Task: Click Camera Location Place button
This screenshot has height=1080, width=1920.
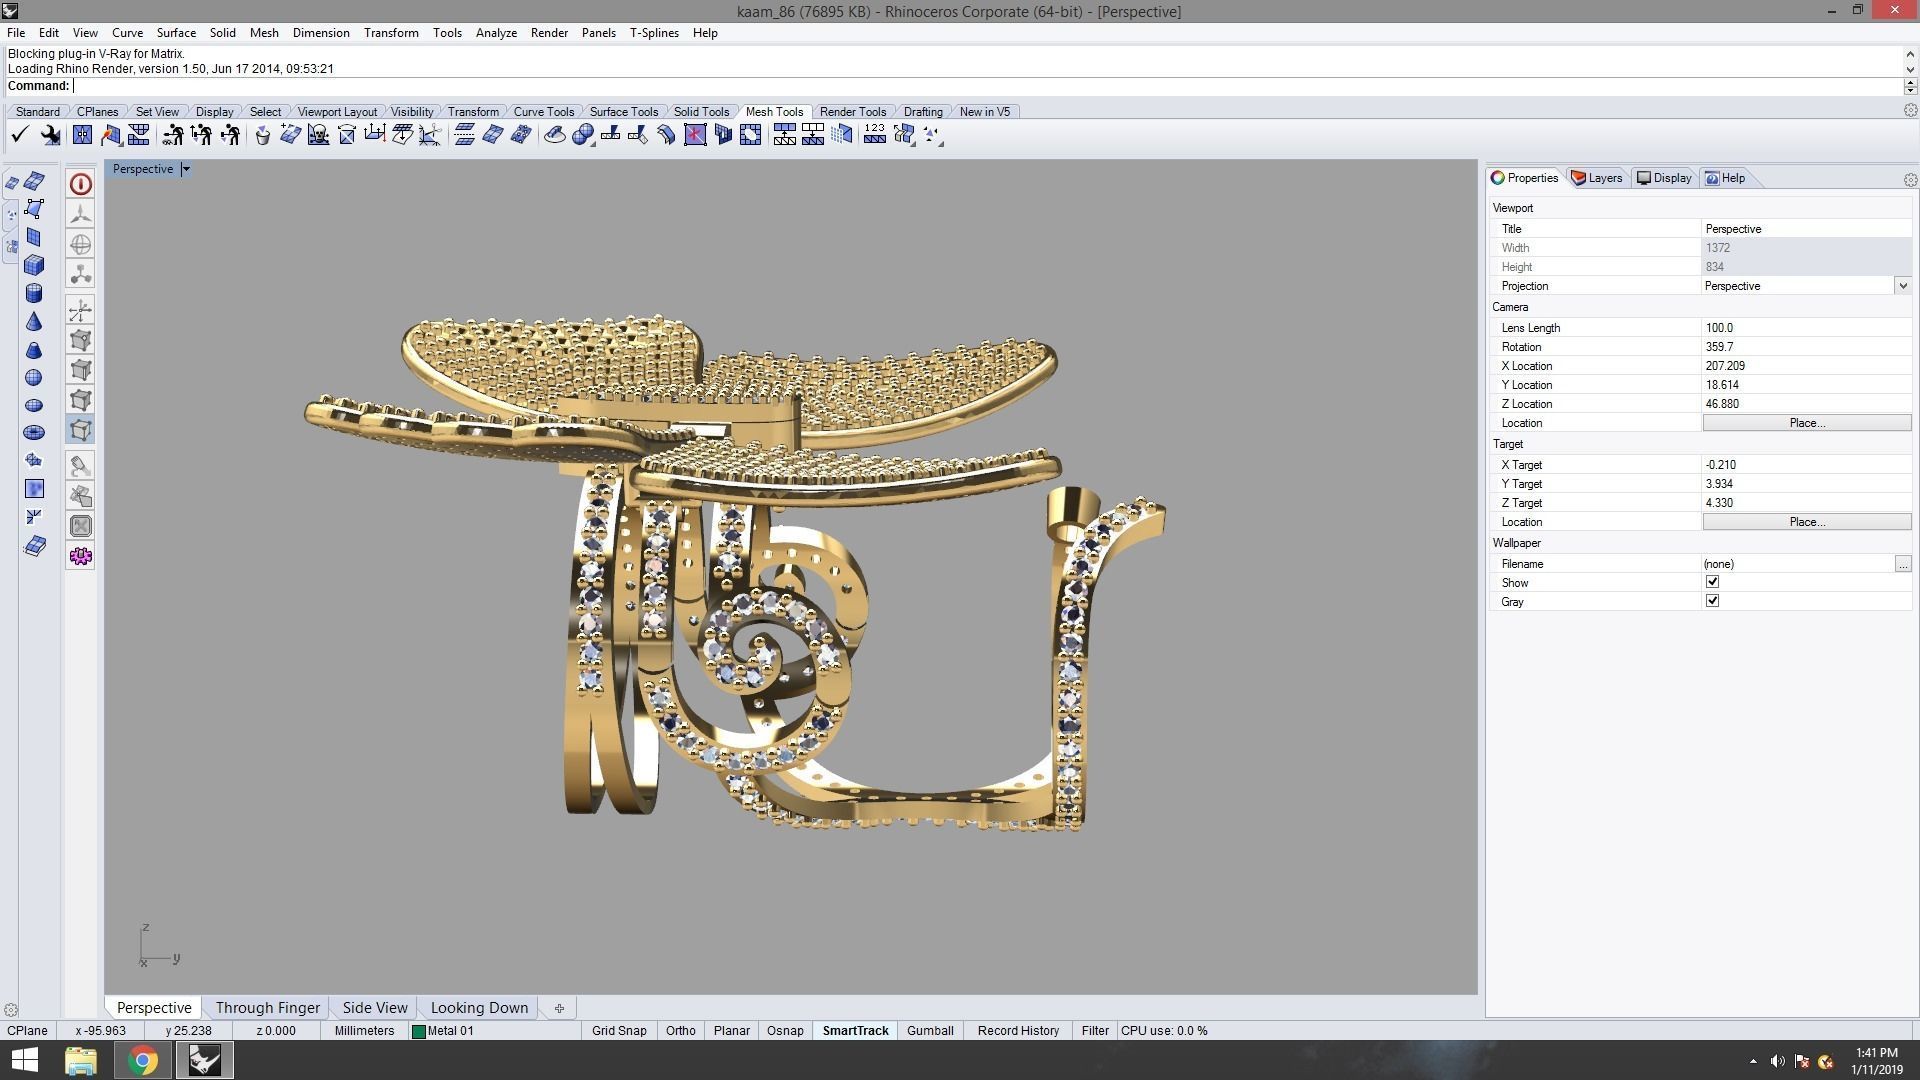Action: (1806, 423)
